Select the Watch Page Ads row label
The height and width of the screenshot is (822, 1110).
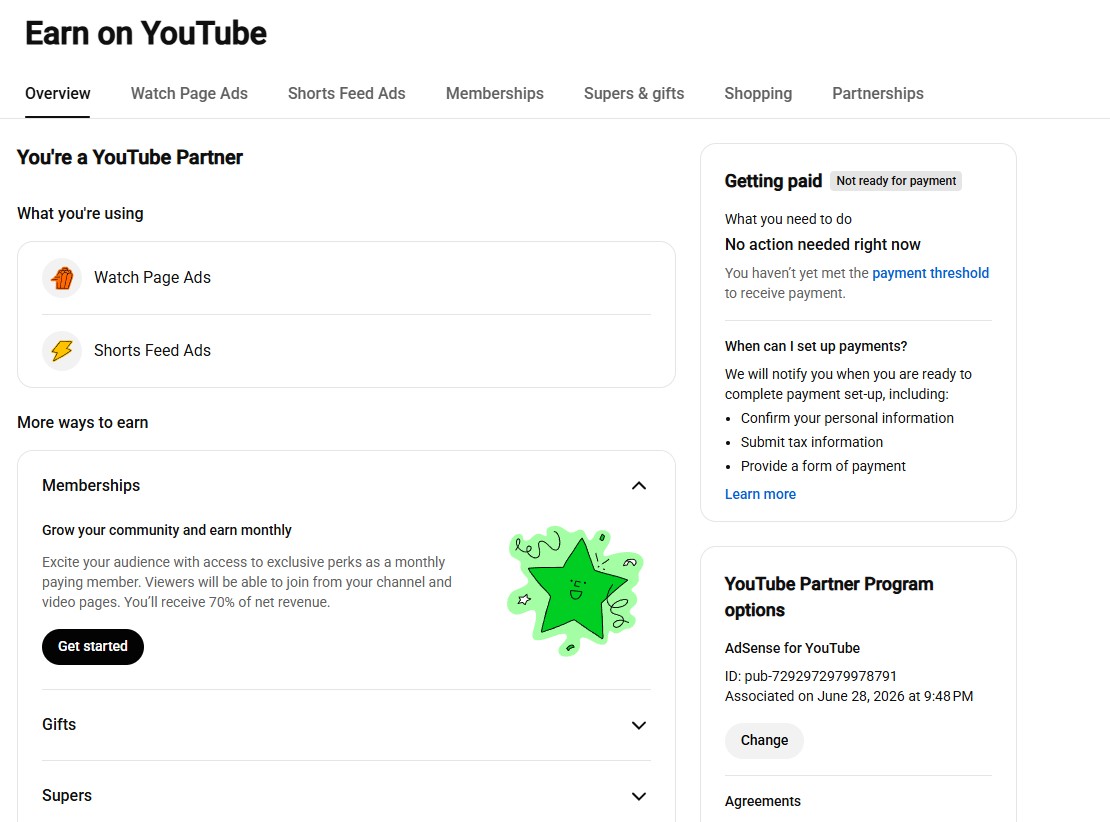click(152, 278)
